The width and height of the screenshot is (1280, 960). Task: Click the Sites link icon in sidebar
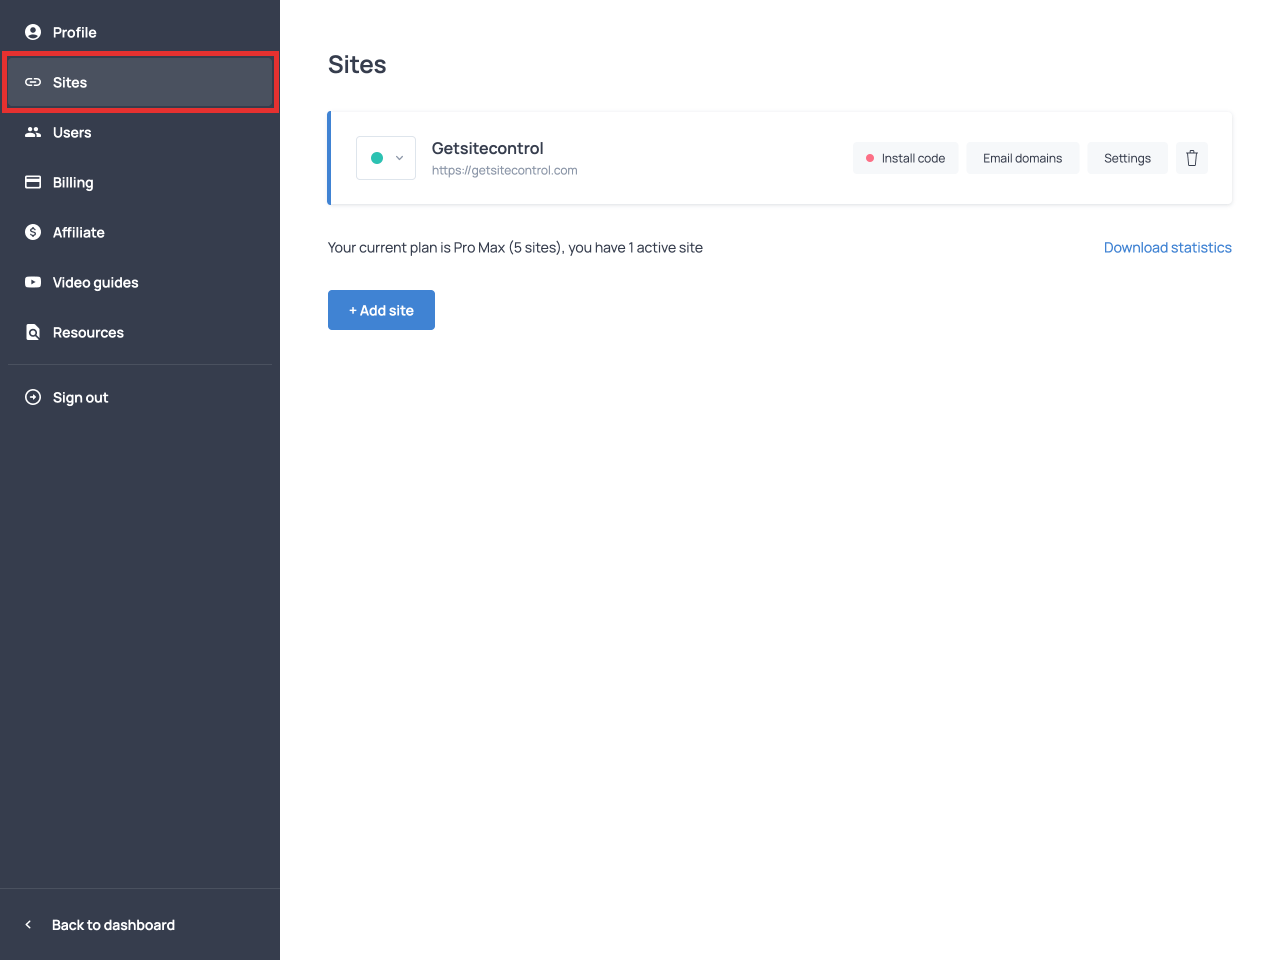pyautogui.click(x=33, y=82)
